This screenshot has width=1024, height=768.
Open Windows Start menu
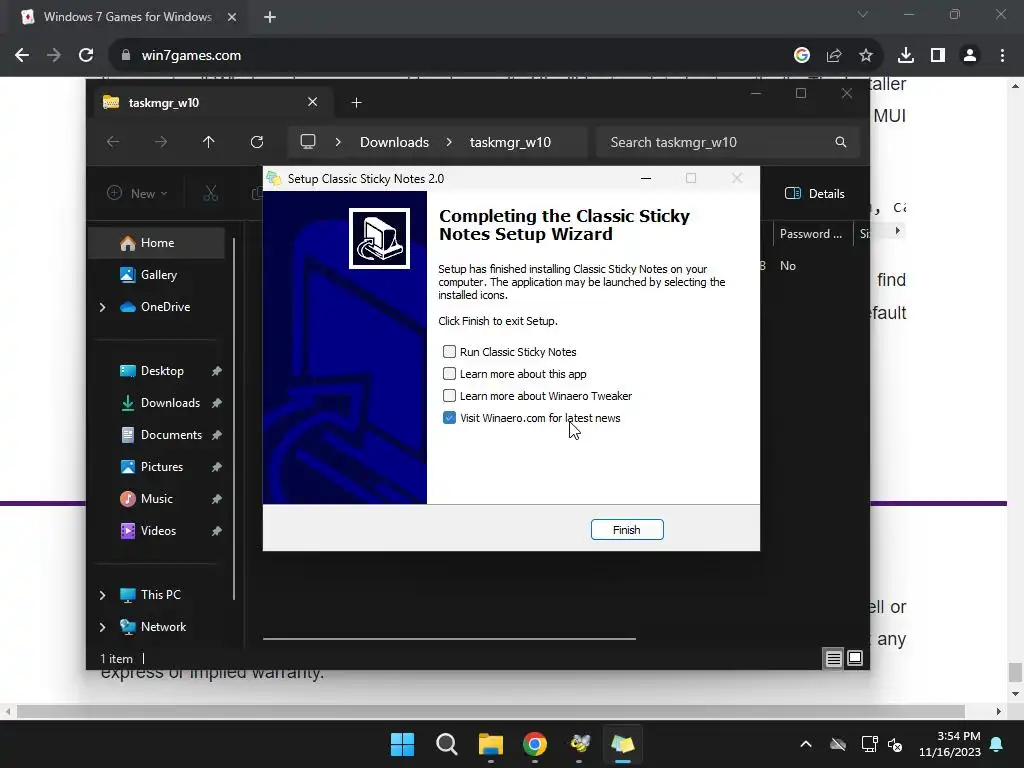tap(402, 744)
